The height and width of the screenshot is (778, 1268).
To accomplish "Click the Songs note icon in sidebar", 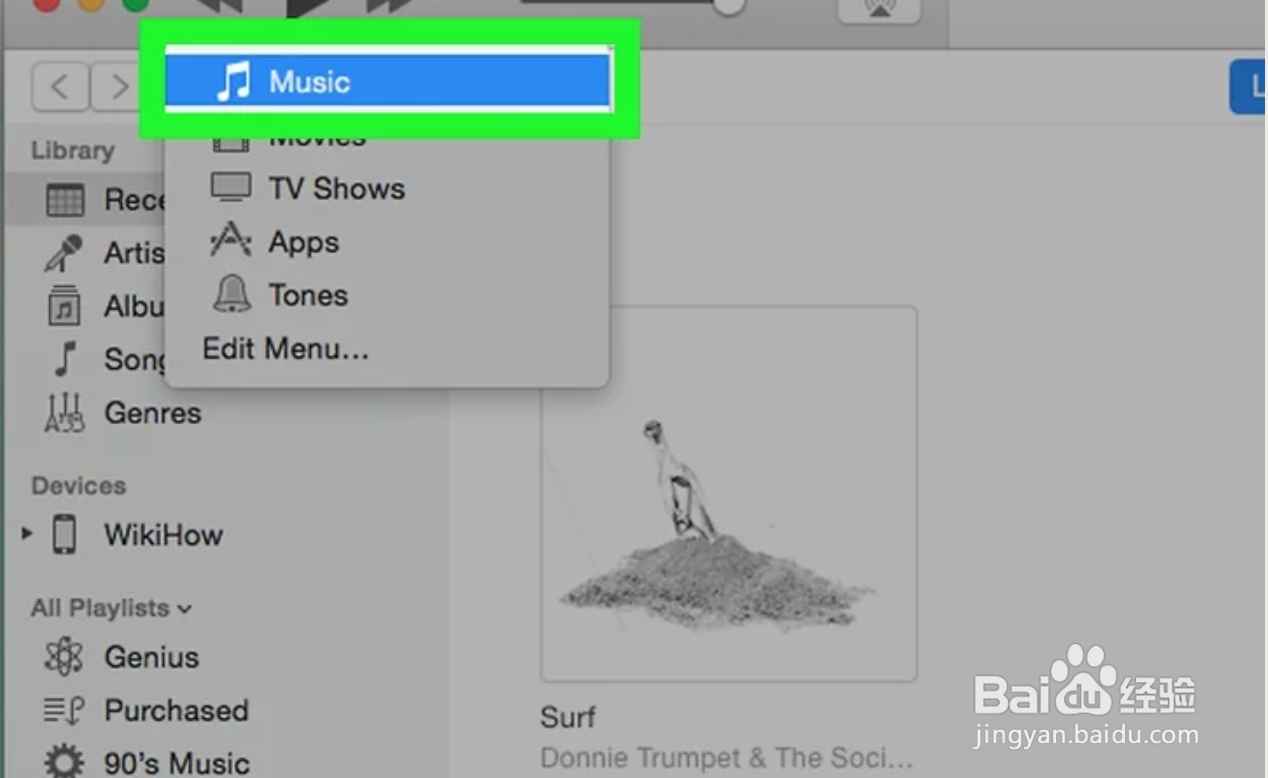I will pos(65,359).
